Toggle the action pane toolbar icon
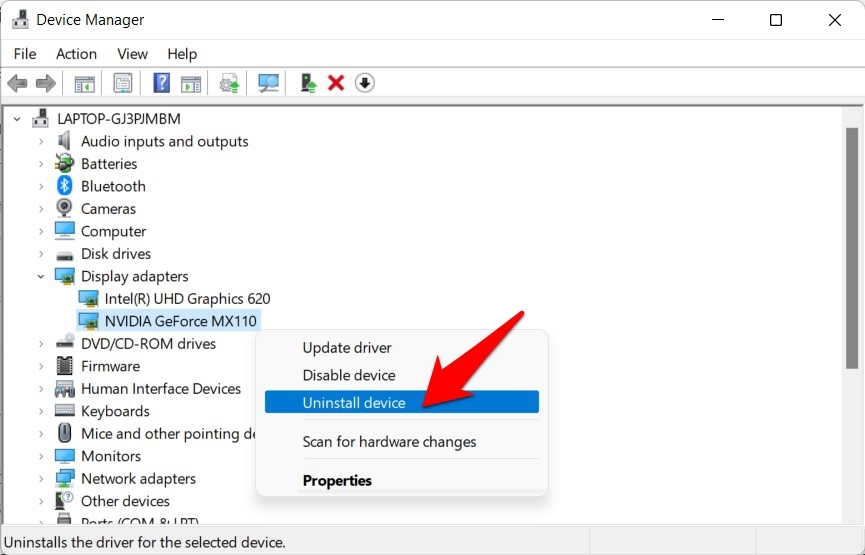The image size is (865, 555). (x=190, y=83)
